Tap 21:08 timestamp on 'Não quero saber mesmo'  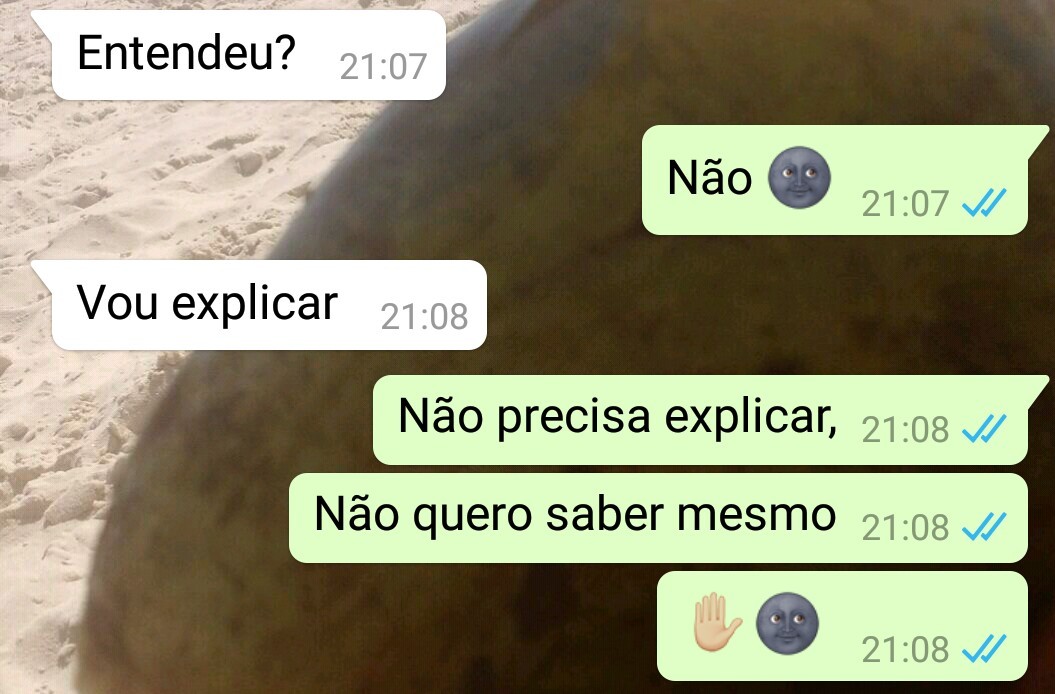pyautogui.click(x=905, y=527)
